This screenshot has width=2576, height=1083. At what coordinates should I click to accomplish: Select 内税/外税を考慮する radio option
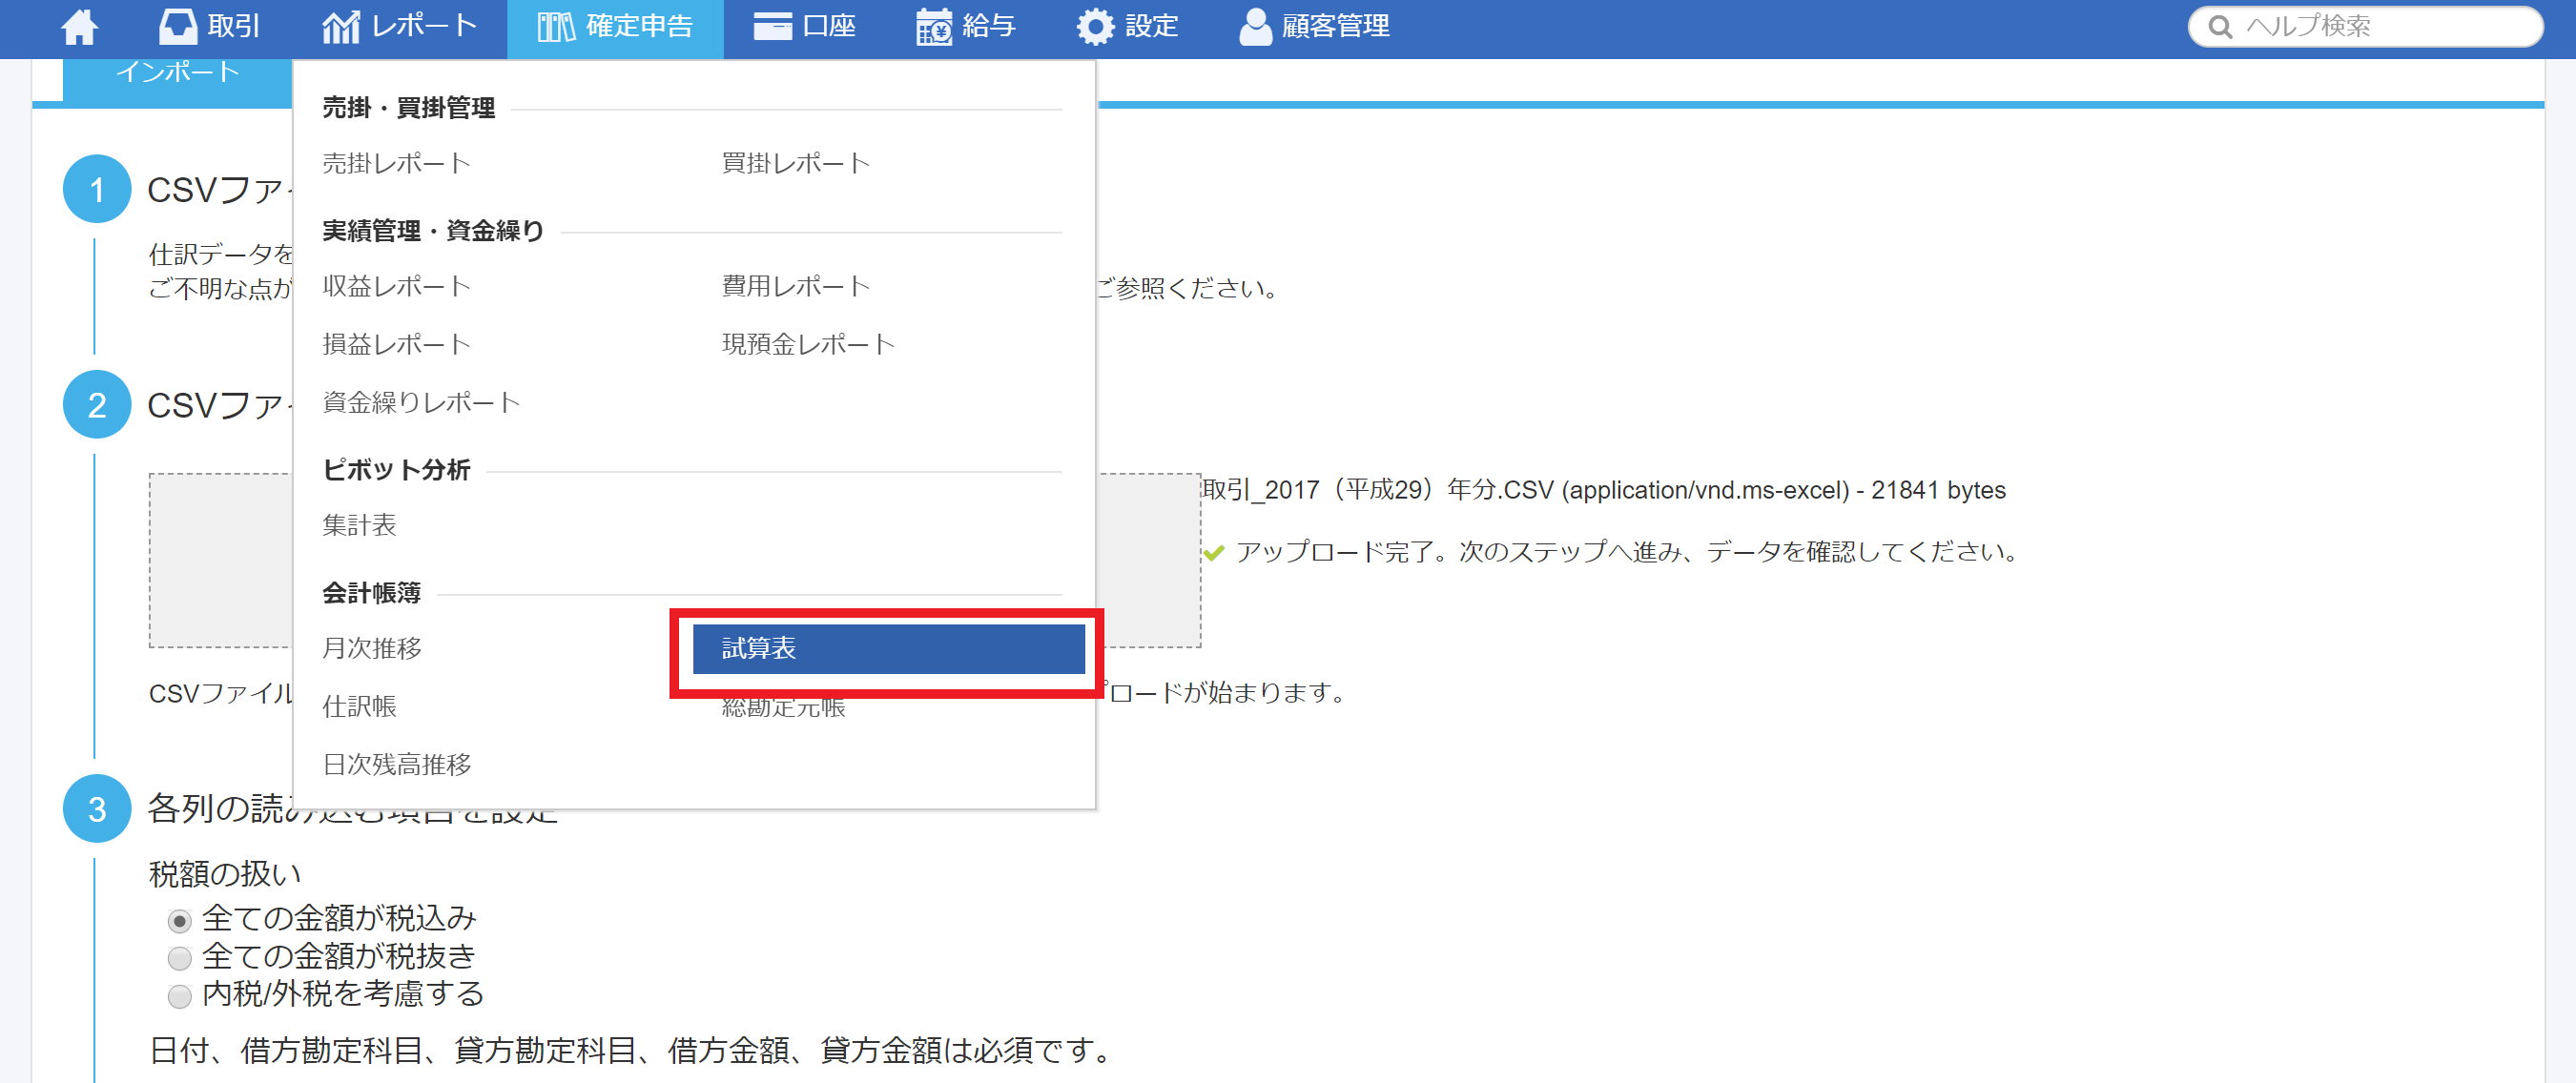point(179,996)
